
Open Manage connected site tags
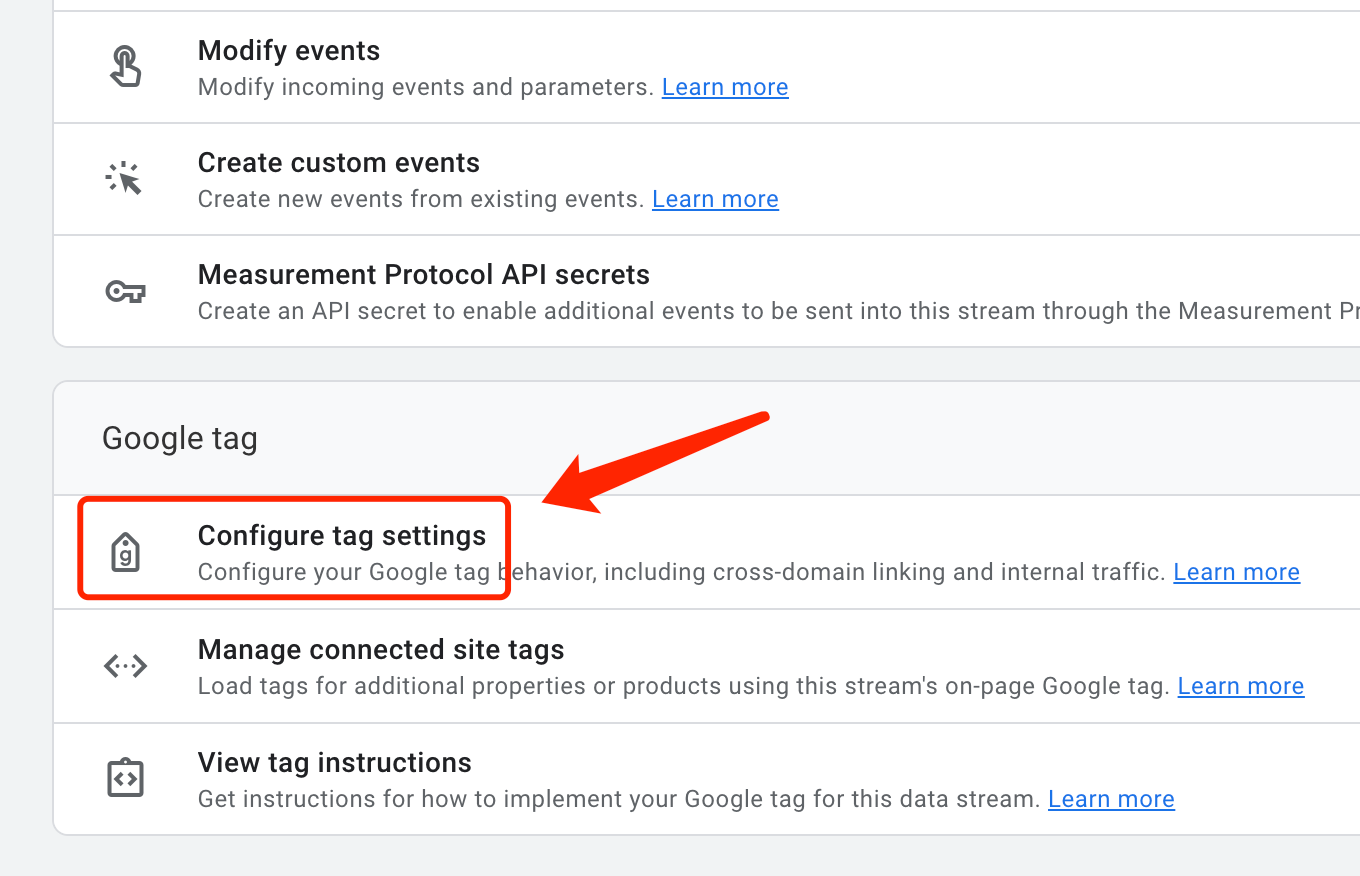381,650
